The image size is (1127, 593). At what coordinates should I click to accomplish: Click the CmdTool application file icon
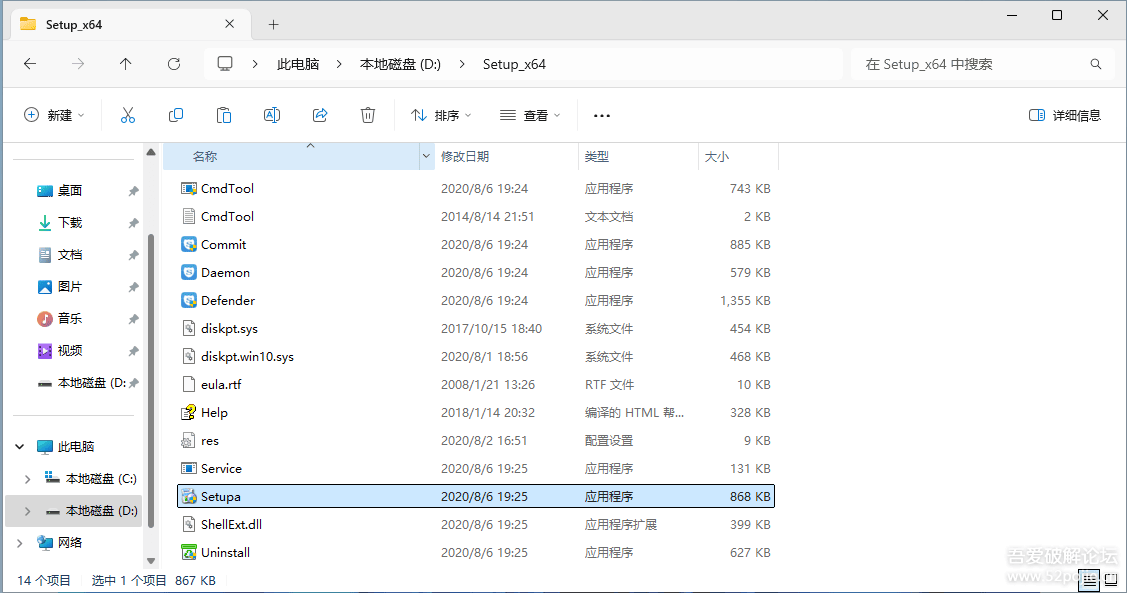tap(188, 188)
